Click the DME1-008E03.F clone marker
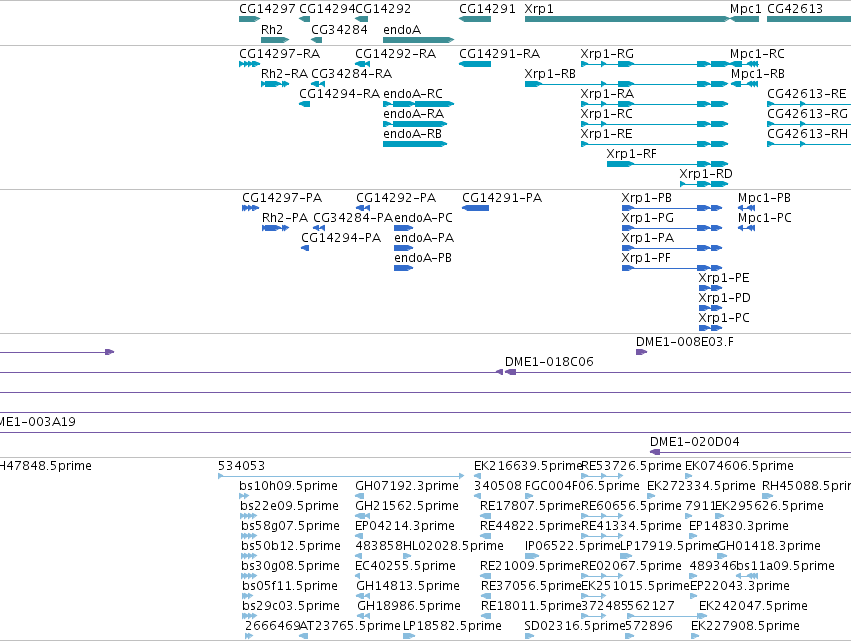 (642, 352)
